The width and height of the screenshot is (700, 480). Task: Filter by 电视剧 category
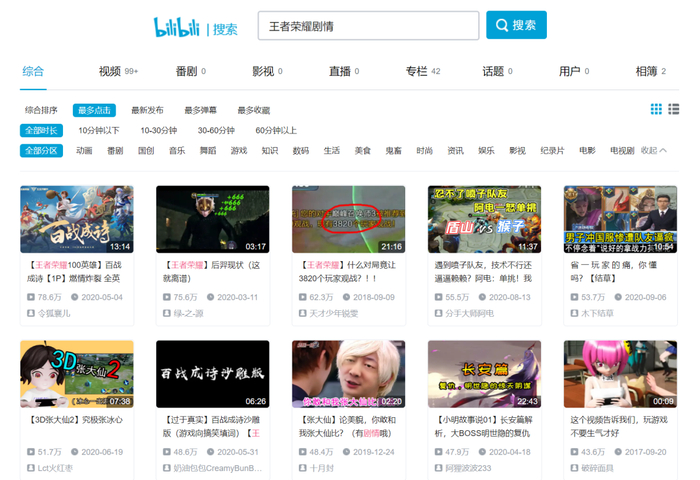pos(622,150)
